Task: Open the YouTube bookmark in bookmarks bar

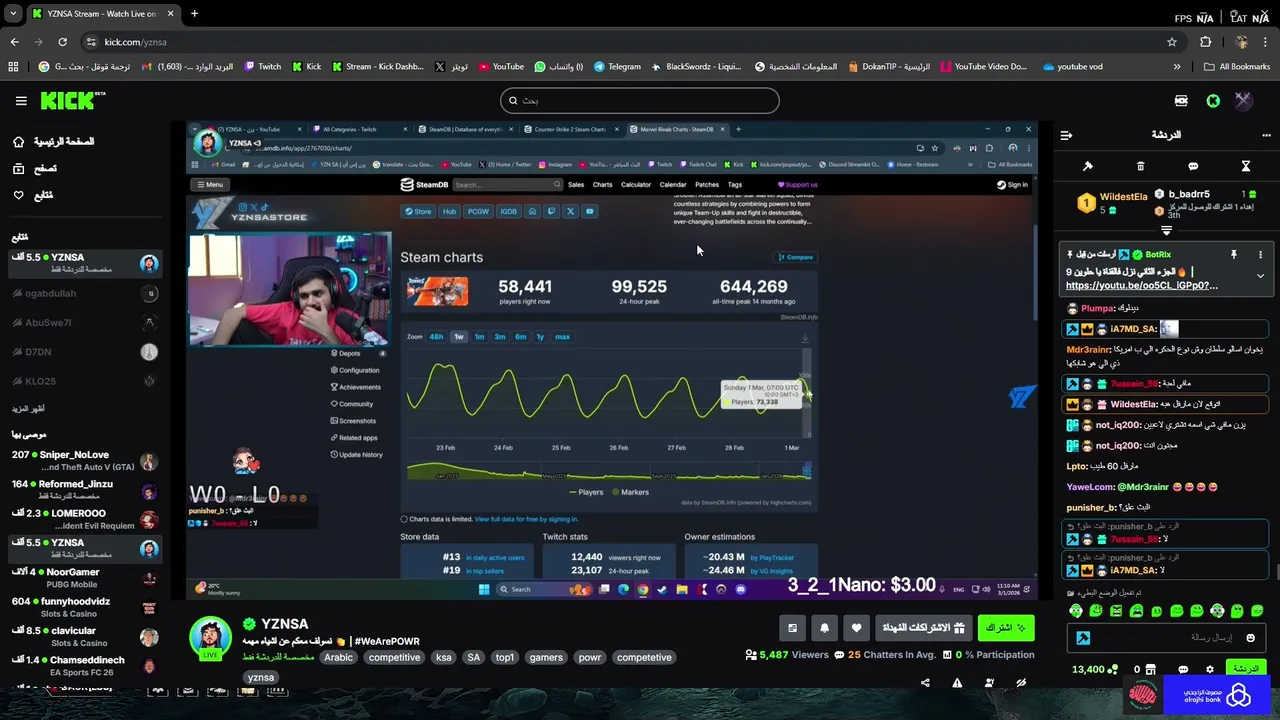Action: point(501,67)
